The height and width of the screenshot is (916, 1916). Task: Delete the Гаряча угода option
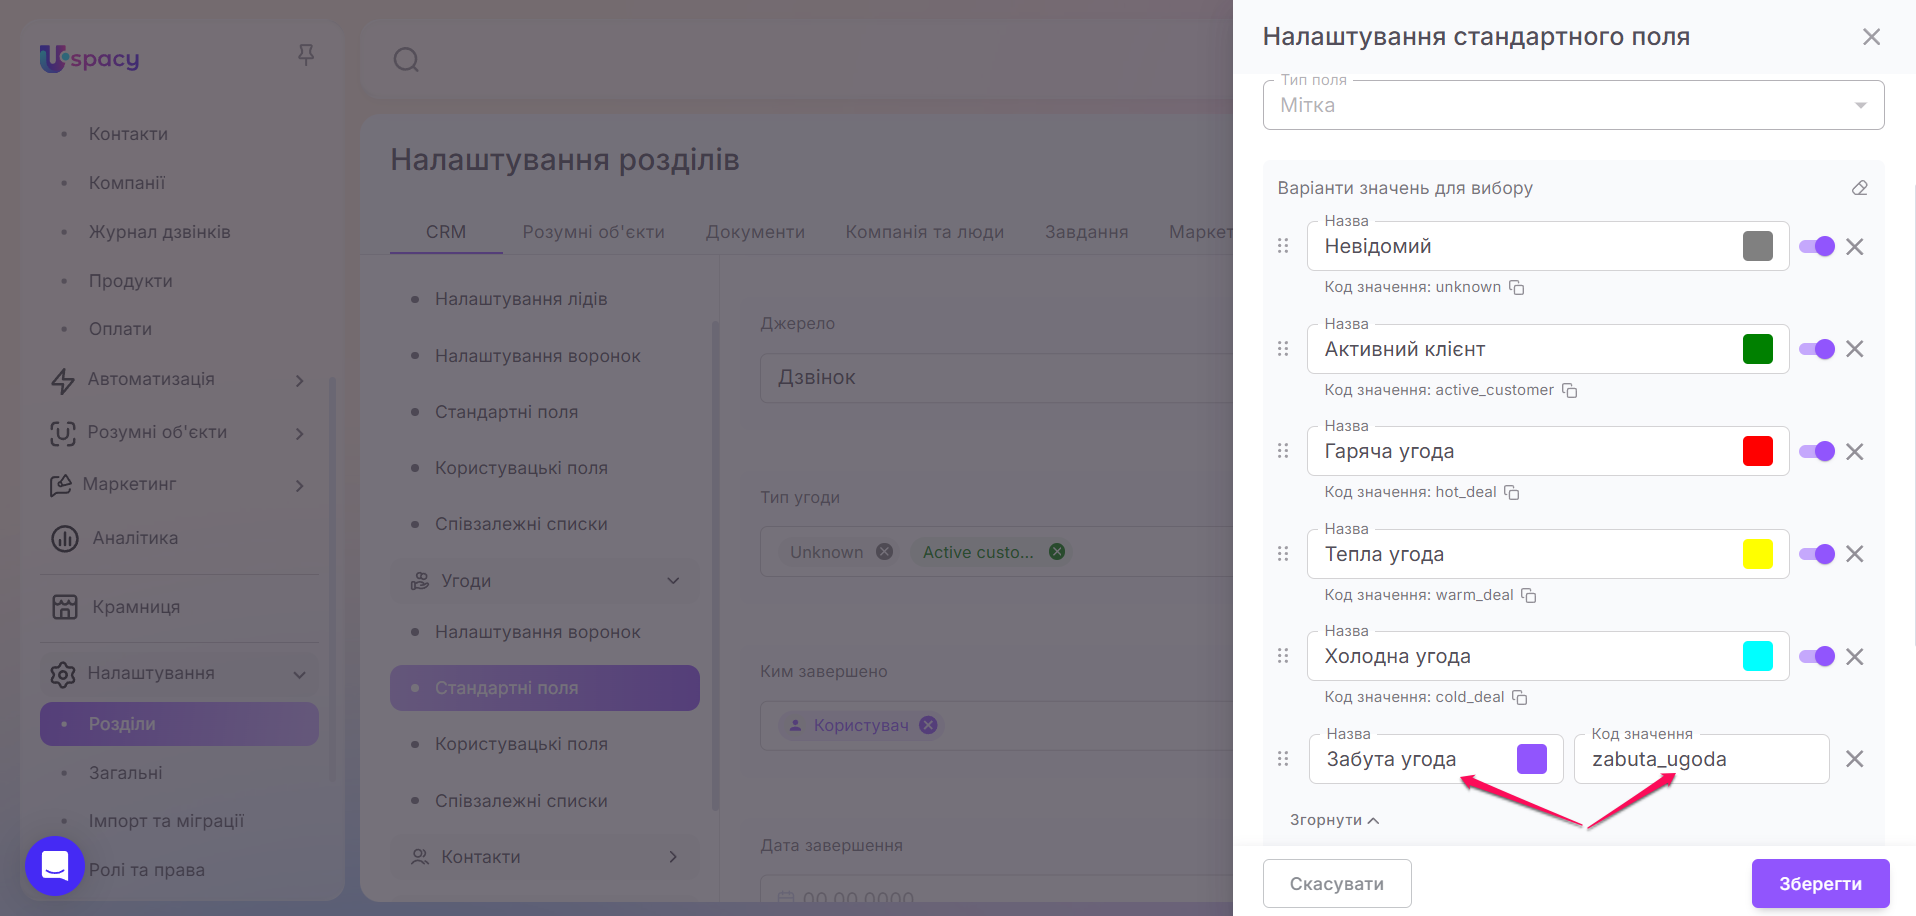1855,452
